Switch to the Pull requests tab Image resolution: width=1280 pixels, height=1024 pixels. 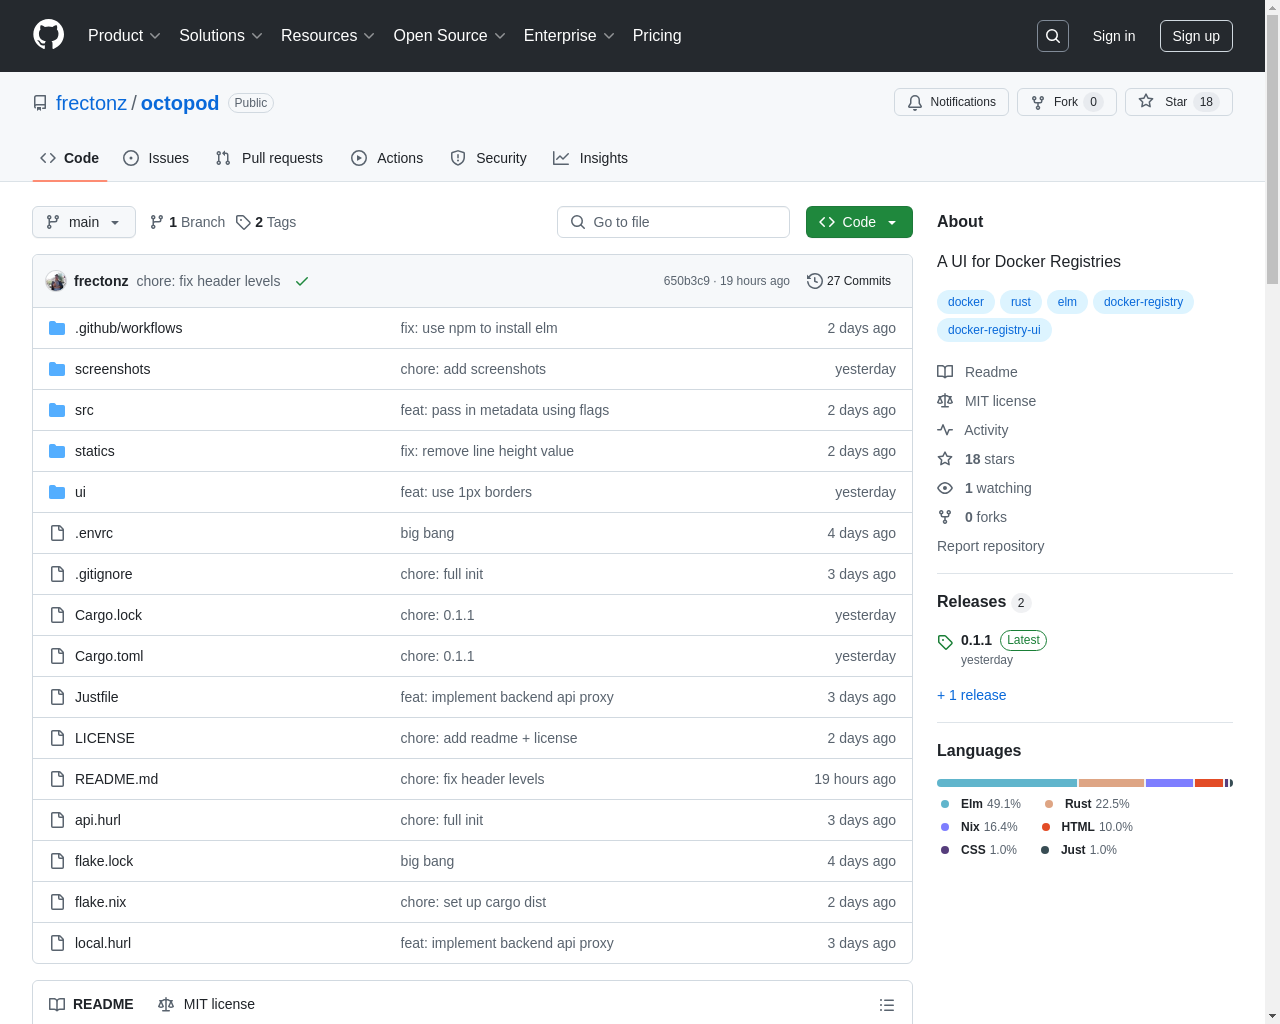click(x=269, y=158)
